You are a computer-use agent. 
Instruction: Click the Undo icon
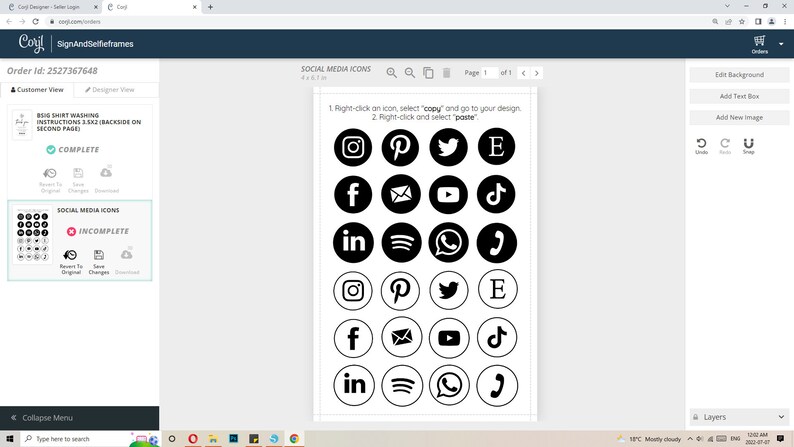click(x=701, y=146)
